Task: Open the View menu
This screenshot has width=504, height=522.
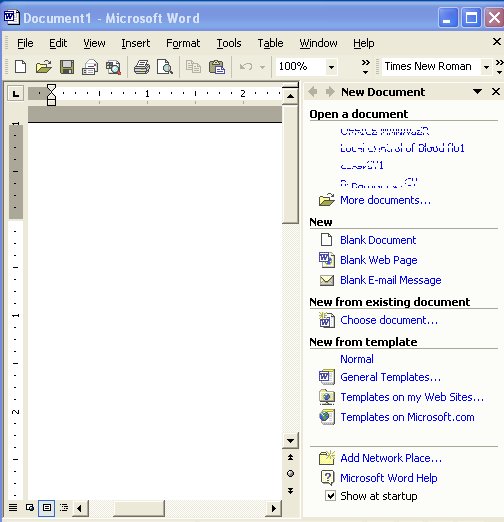Action: (x=94, y=43)
